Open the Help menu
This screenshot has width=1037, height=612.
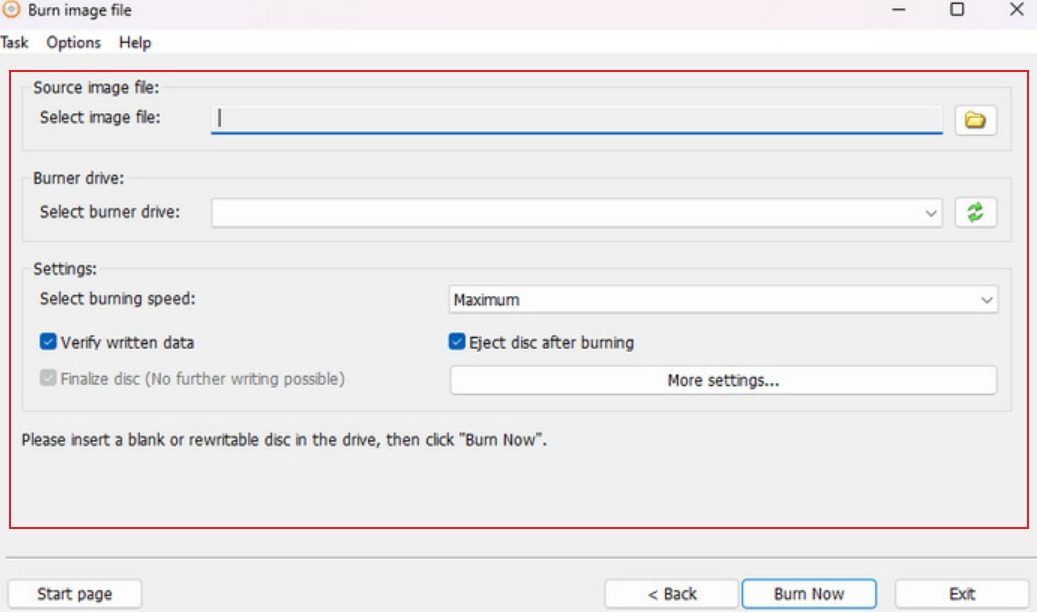click(134, 42)
